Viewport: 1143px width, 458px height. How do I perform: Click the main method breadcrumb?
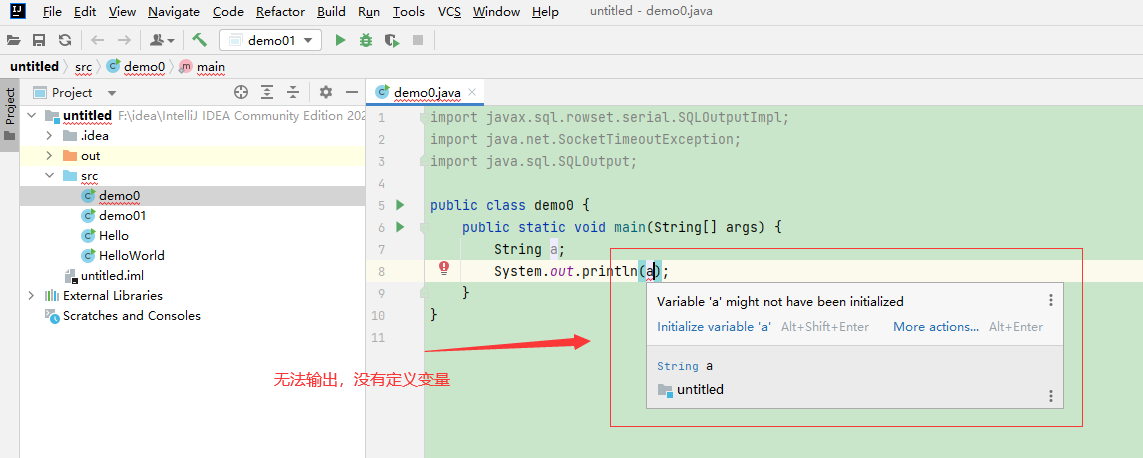pyautogui.click(x=202, y=66)
